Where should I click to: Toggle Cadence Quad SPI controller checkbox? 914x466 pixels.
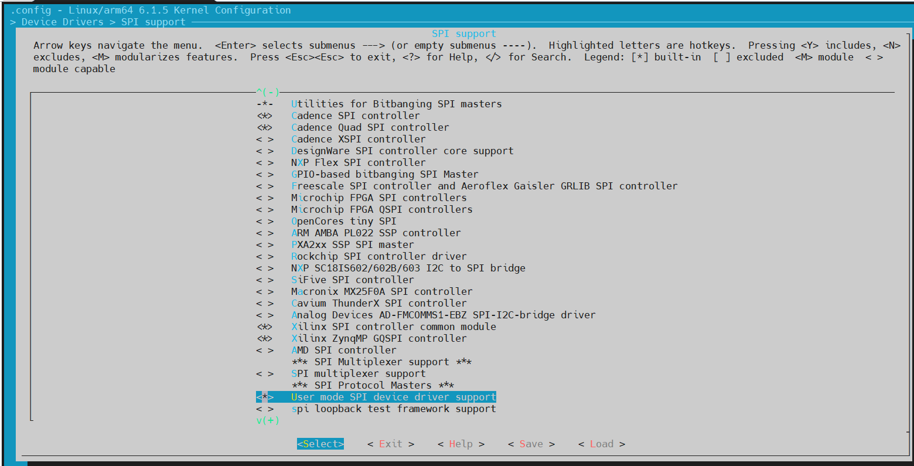(x=264, y=128)
